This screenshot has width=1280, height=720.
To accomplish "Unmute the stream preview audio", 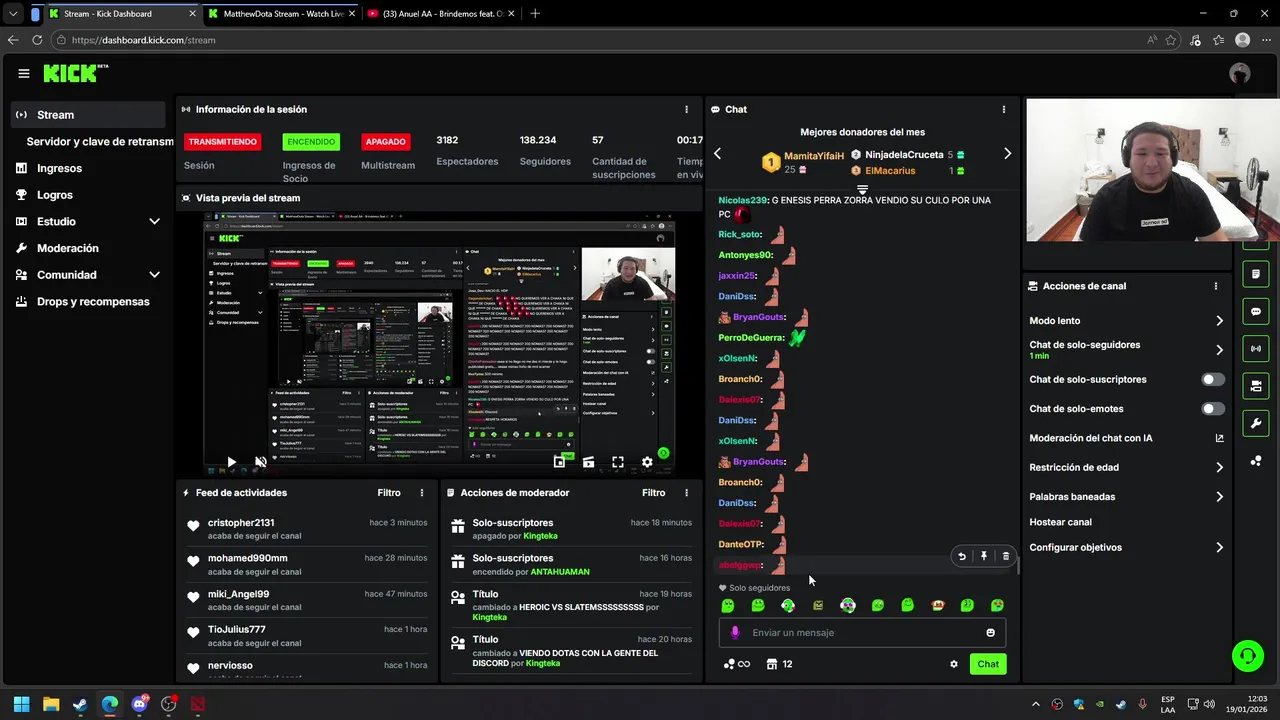I will click(x=260, y=462).
